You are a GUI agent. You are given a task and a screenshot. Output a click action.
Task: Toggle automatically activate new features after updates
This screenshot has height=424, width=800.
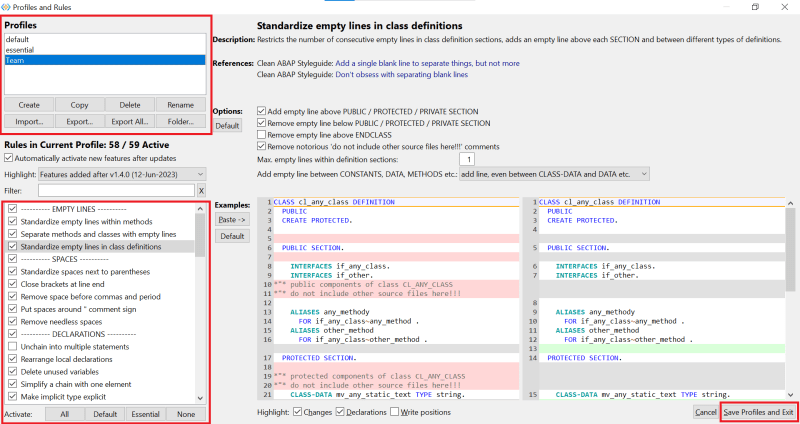point(9,158)
